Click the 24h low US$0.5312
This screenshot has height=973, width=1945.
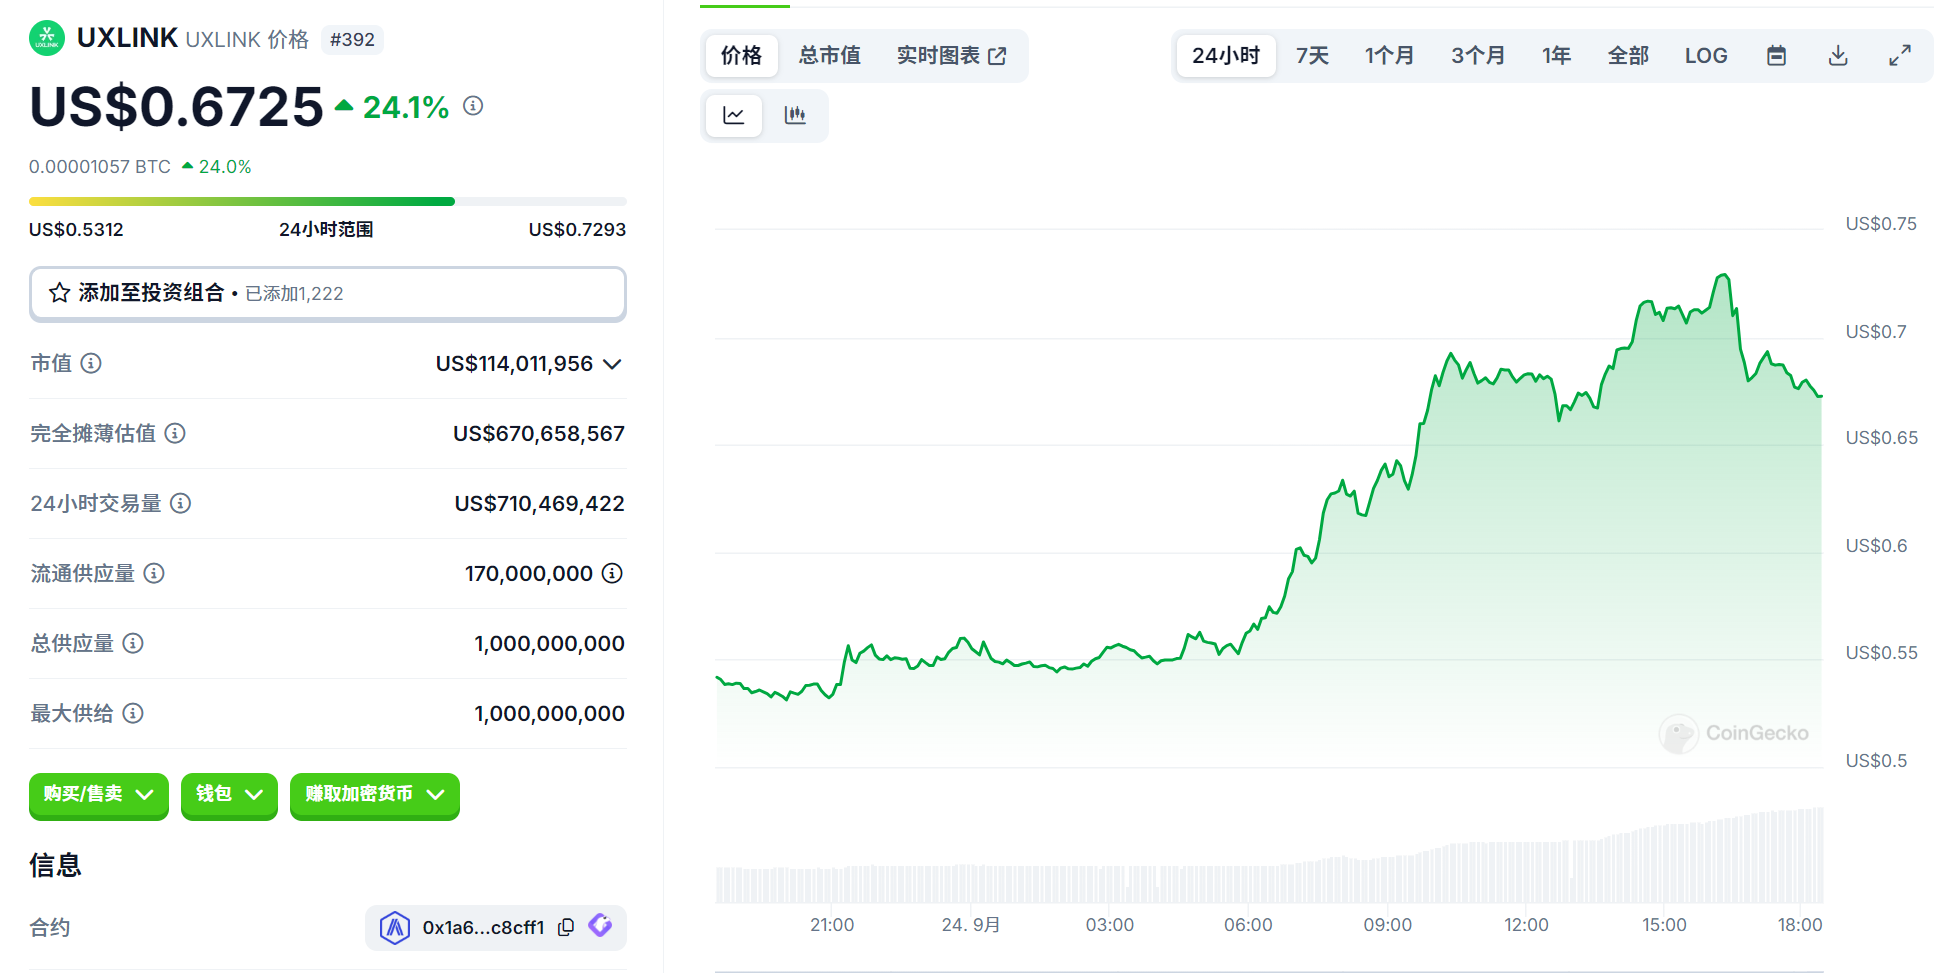tap(76, 230)
